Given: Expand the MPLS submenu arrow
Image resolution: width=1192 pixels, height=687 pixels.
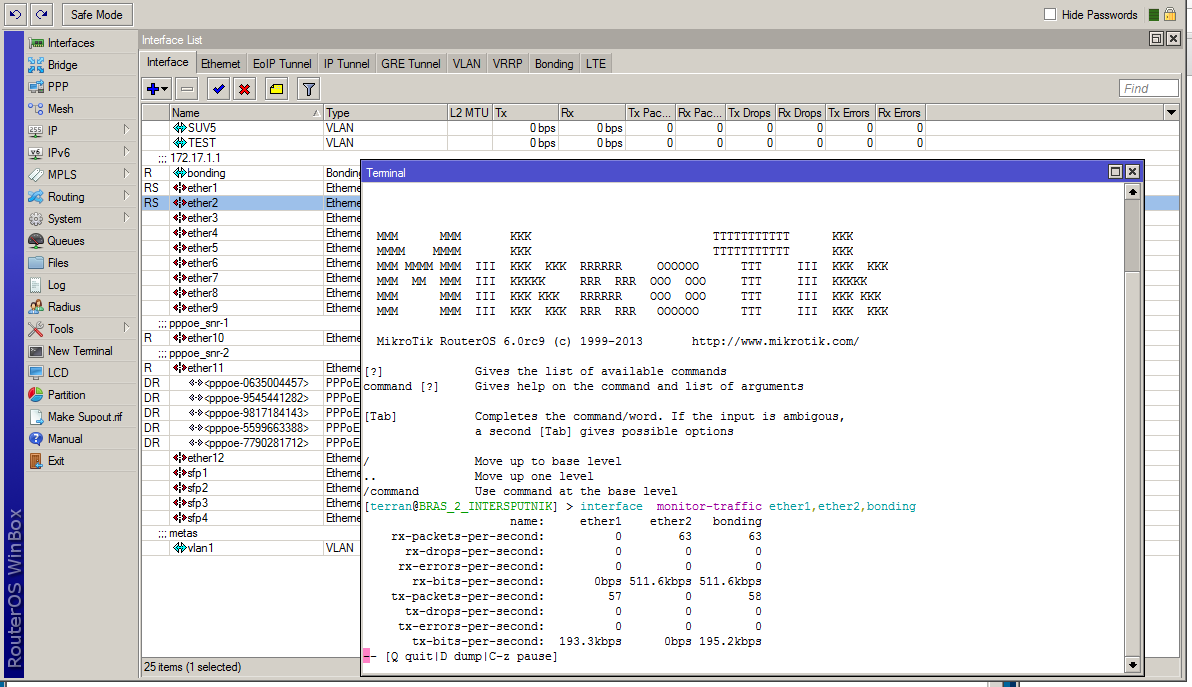Looking at the screenshot, I should (126, 174).
